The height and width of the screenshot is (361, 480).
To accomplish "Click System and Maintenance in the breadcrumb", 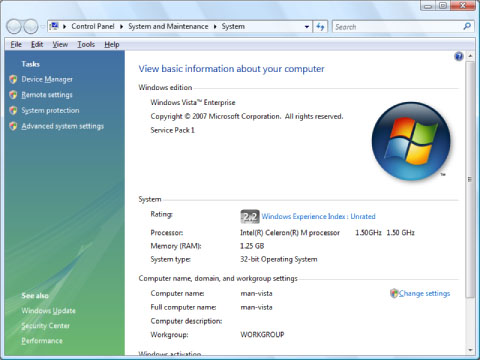I will tap(168, 26).
